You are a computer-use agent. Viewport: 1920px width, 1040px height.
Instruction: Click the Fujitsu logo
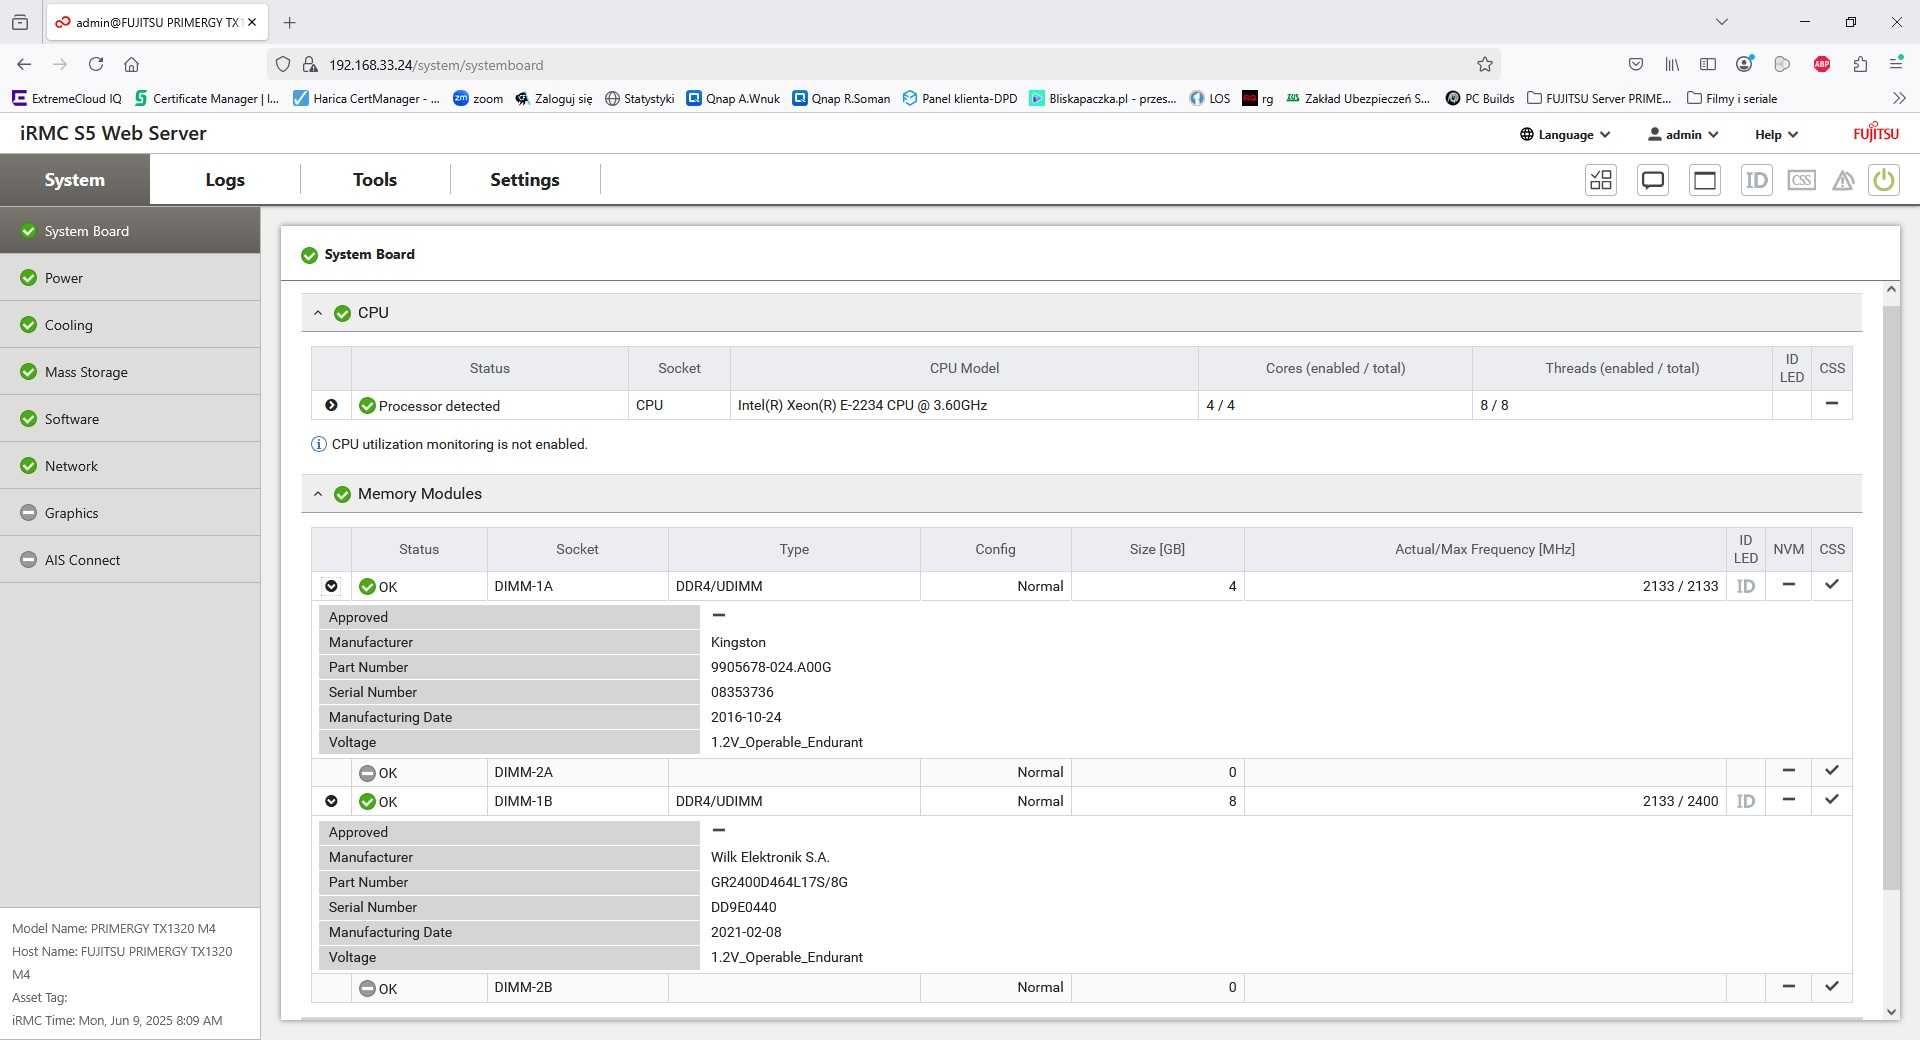[x=1875, y=133]
